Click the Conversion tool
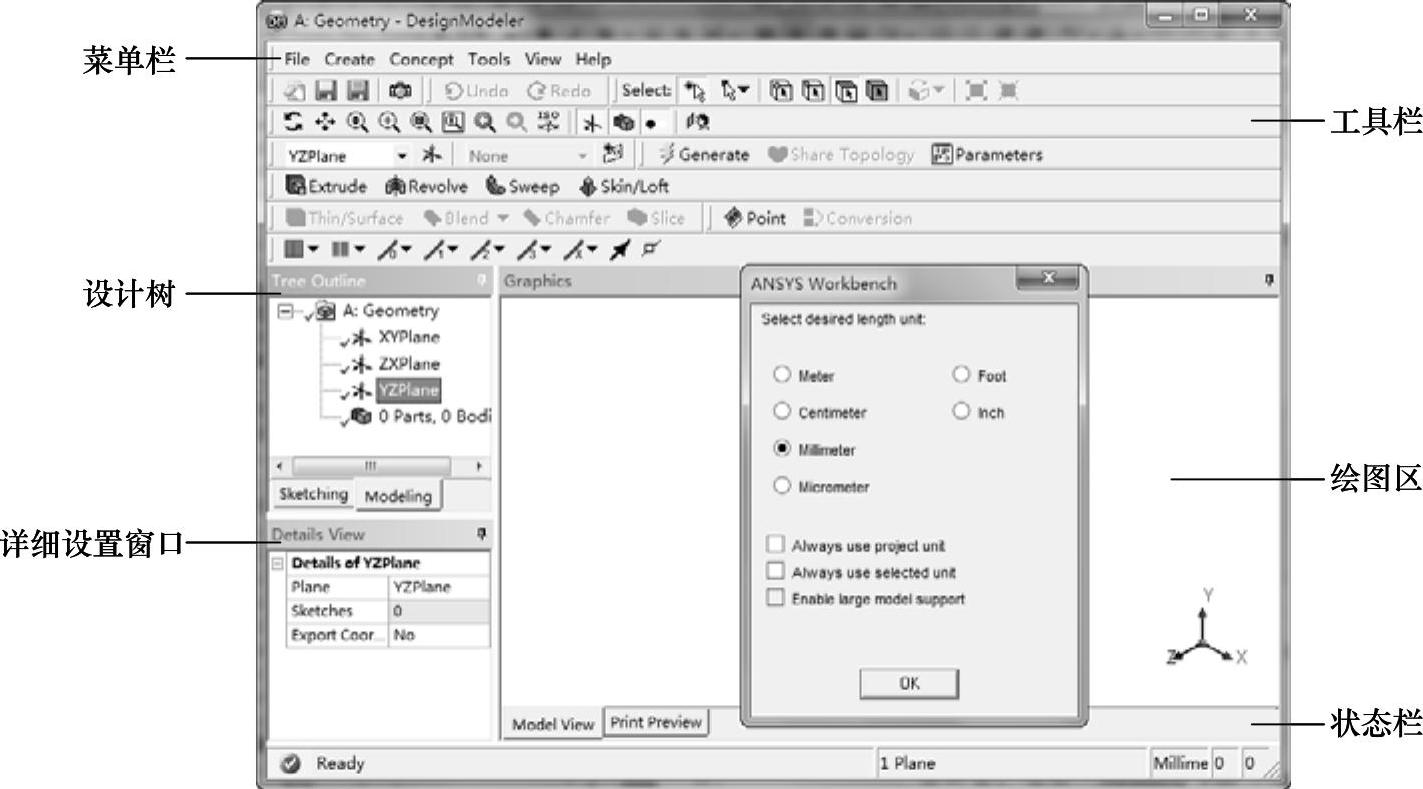This screenshot has width=1423, height=789. 858,218
